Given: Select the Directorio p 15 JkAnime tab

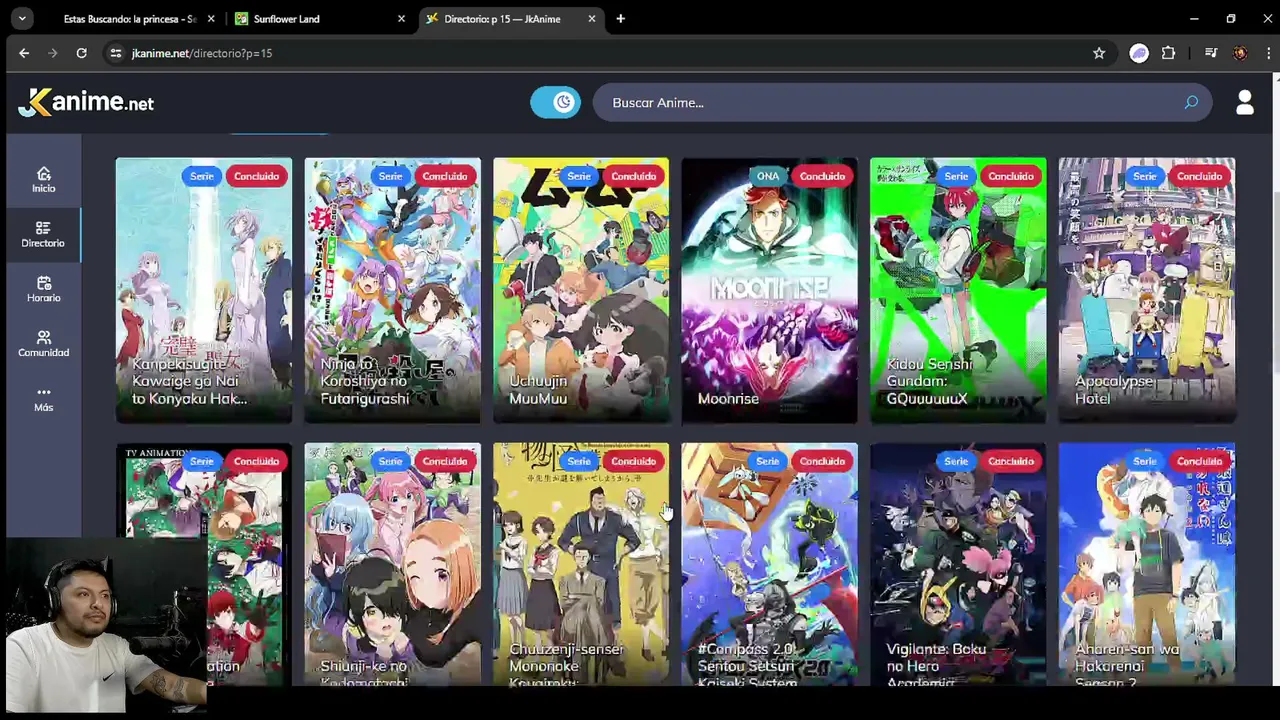Looking at the screenshot, I should point(512,19).
